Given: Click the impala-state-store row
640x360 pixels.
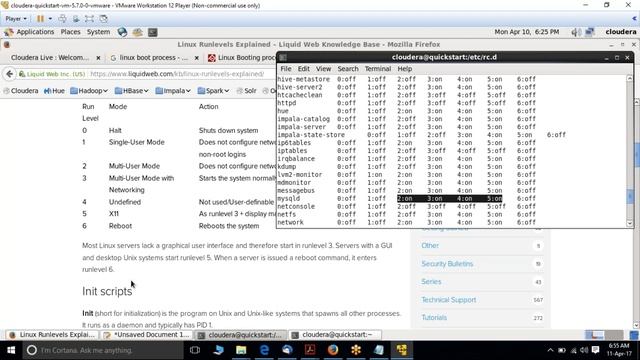Looking at the screenshot, I should pos(421,135).
